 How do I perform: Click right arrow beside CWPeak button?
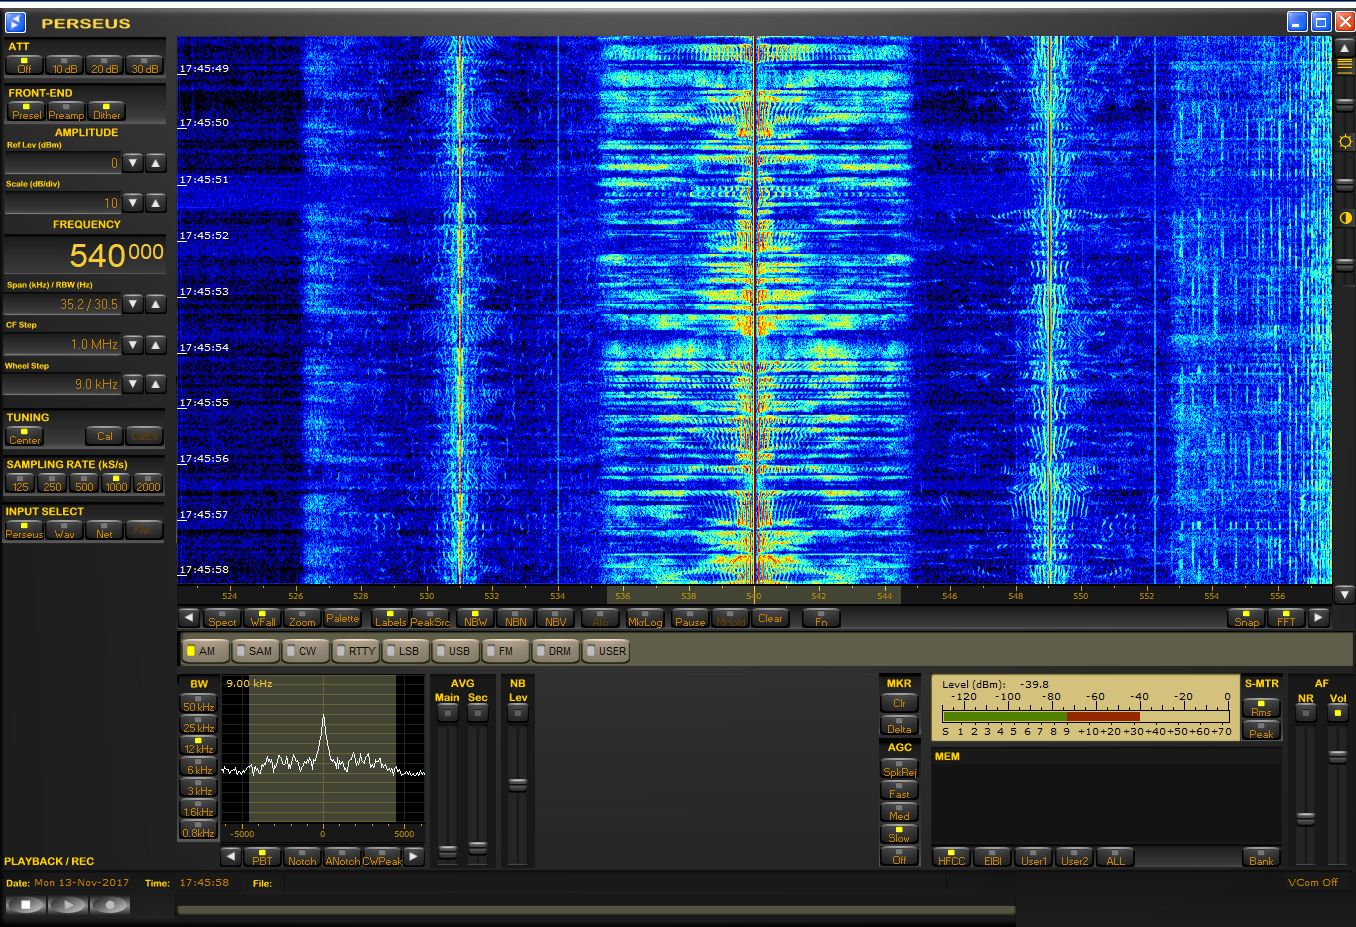click(x=414, y=856)
